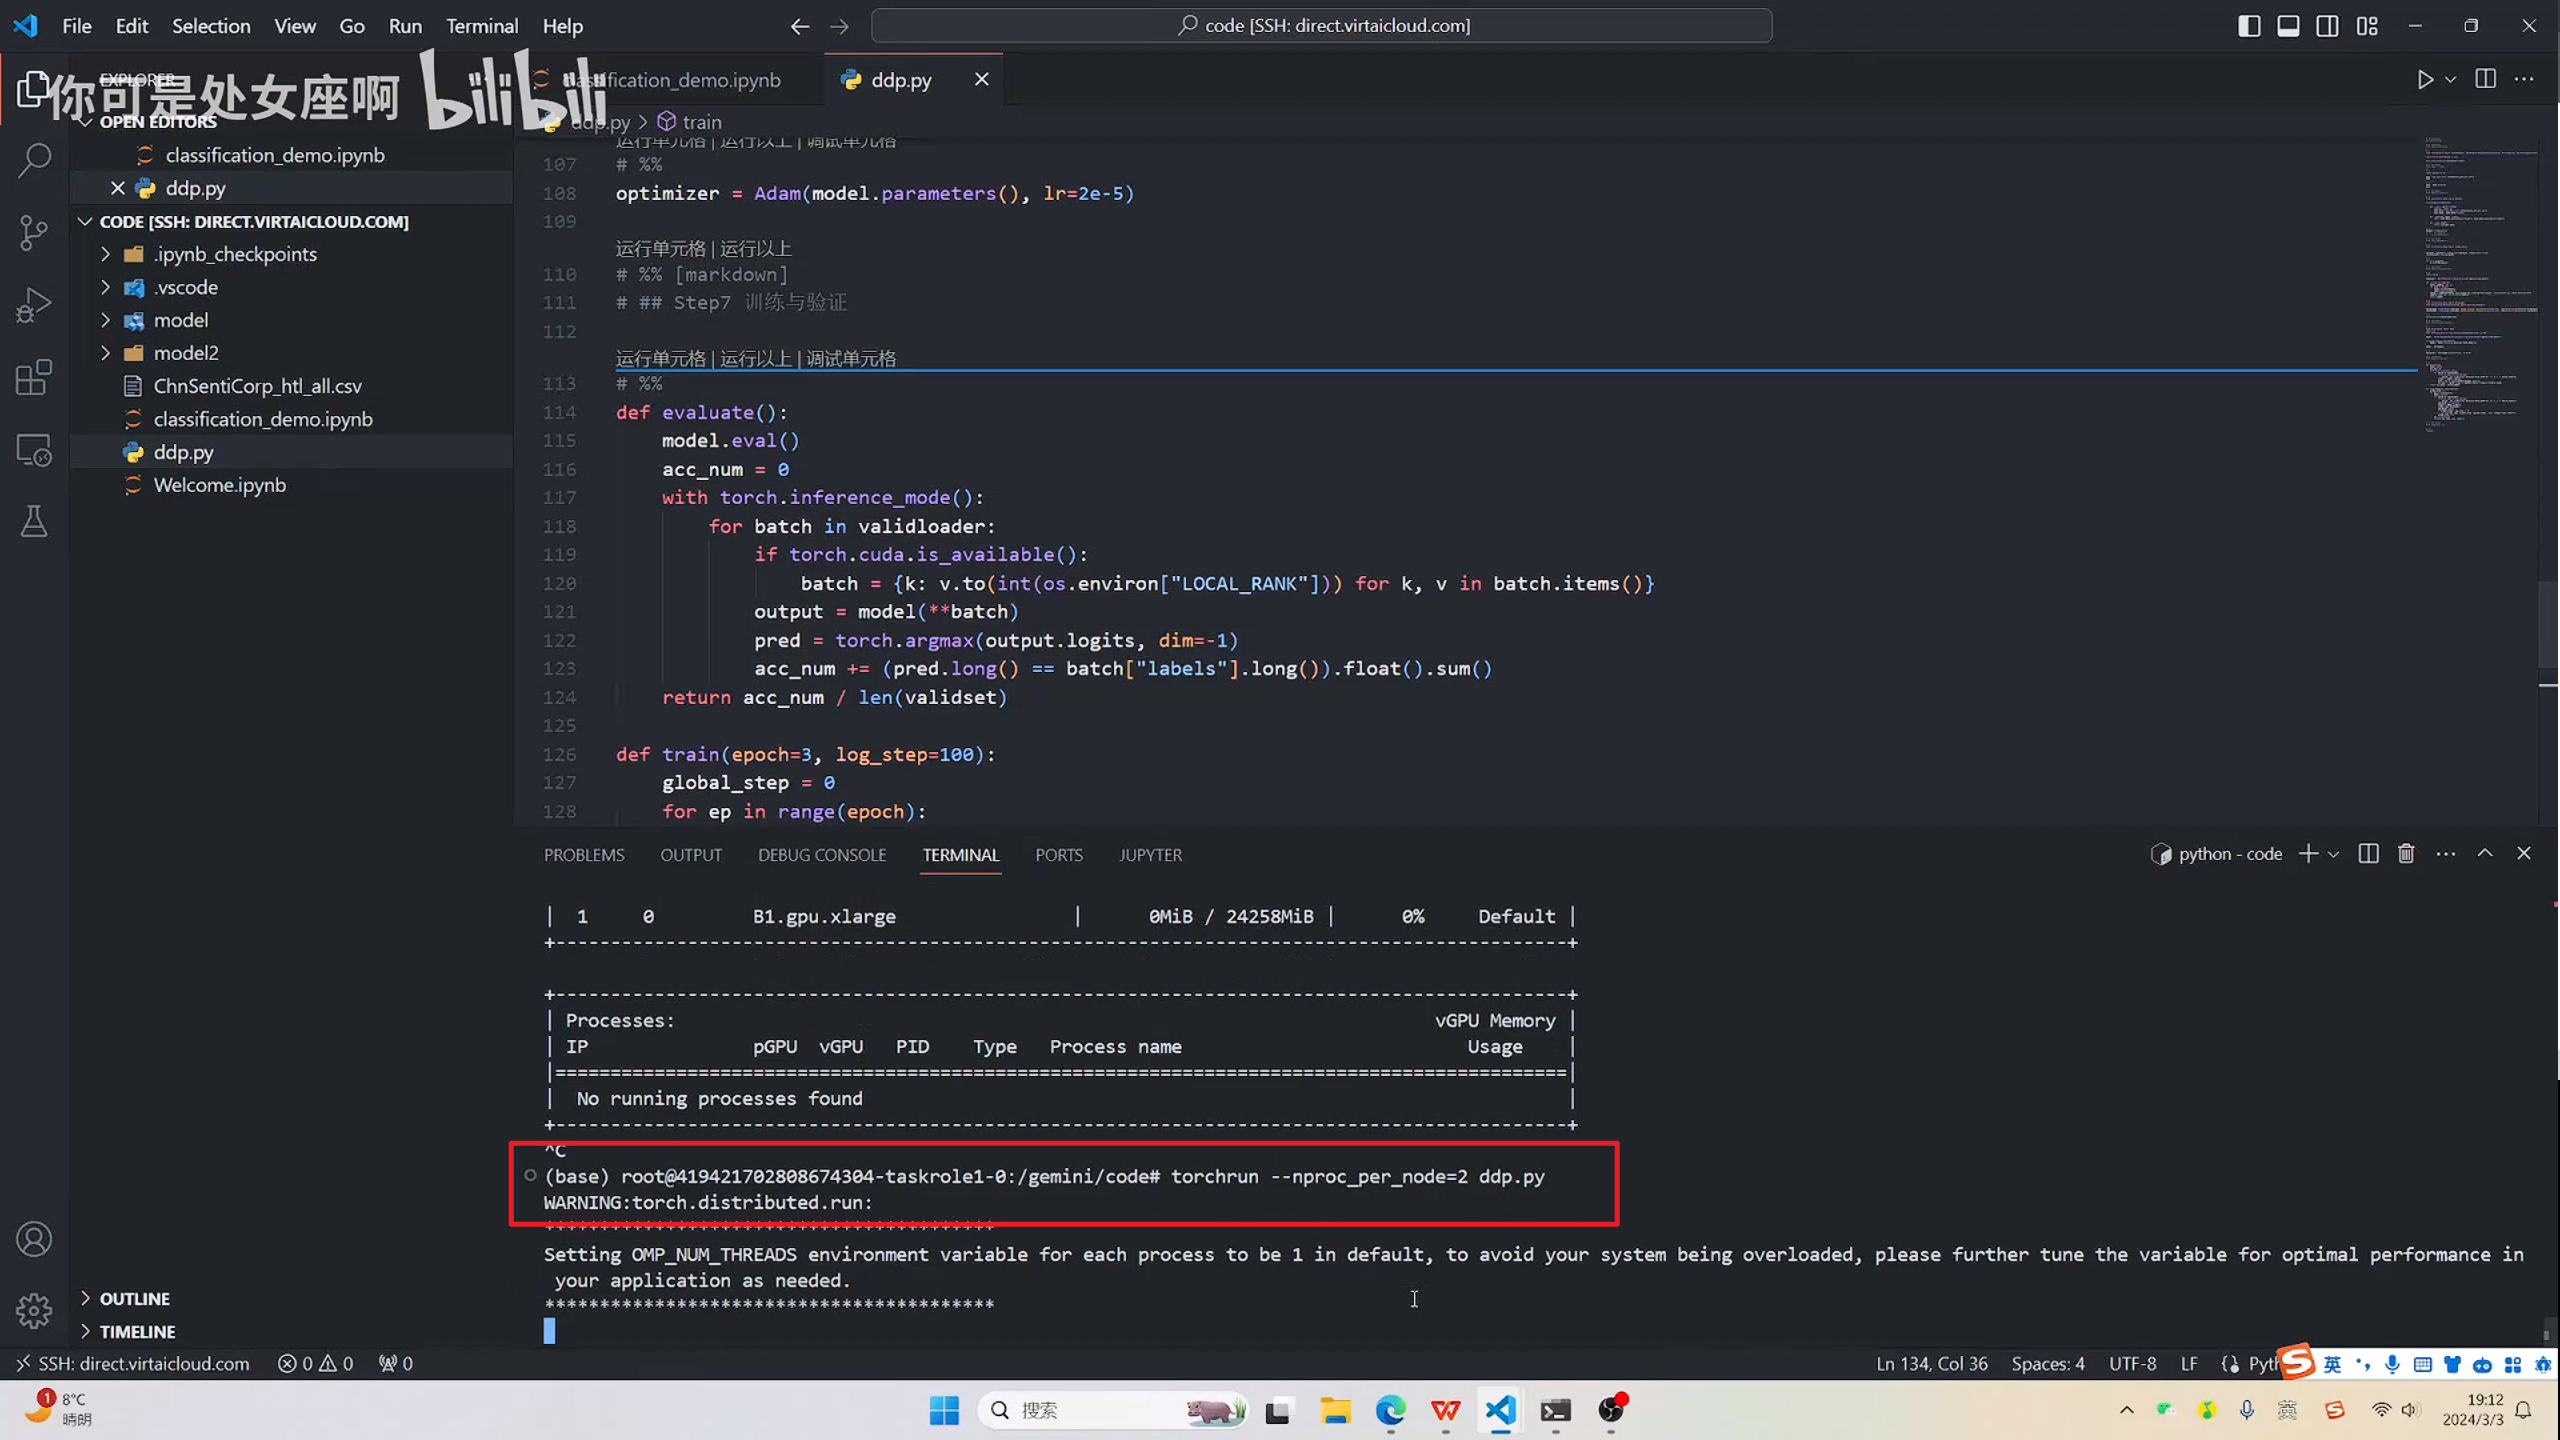
Task: Open the Search view in activity bar
Action: click(x=34, y=160)
